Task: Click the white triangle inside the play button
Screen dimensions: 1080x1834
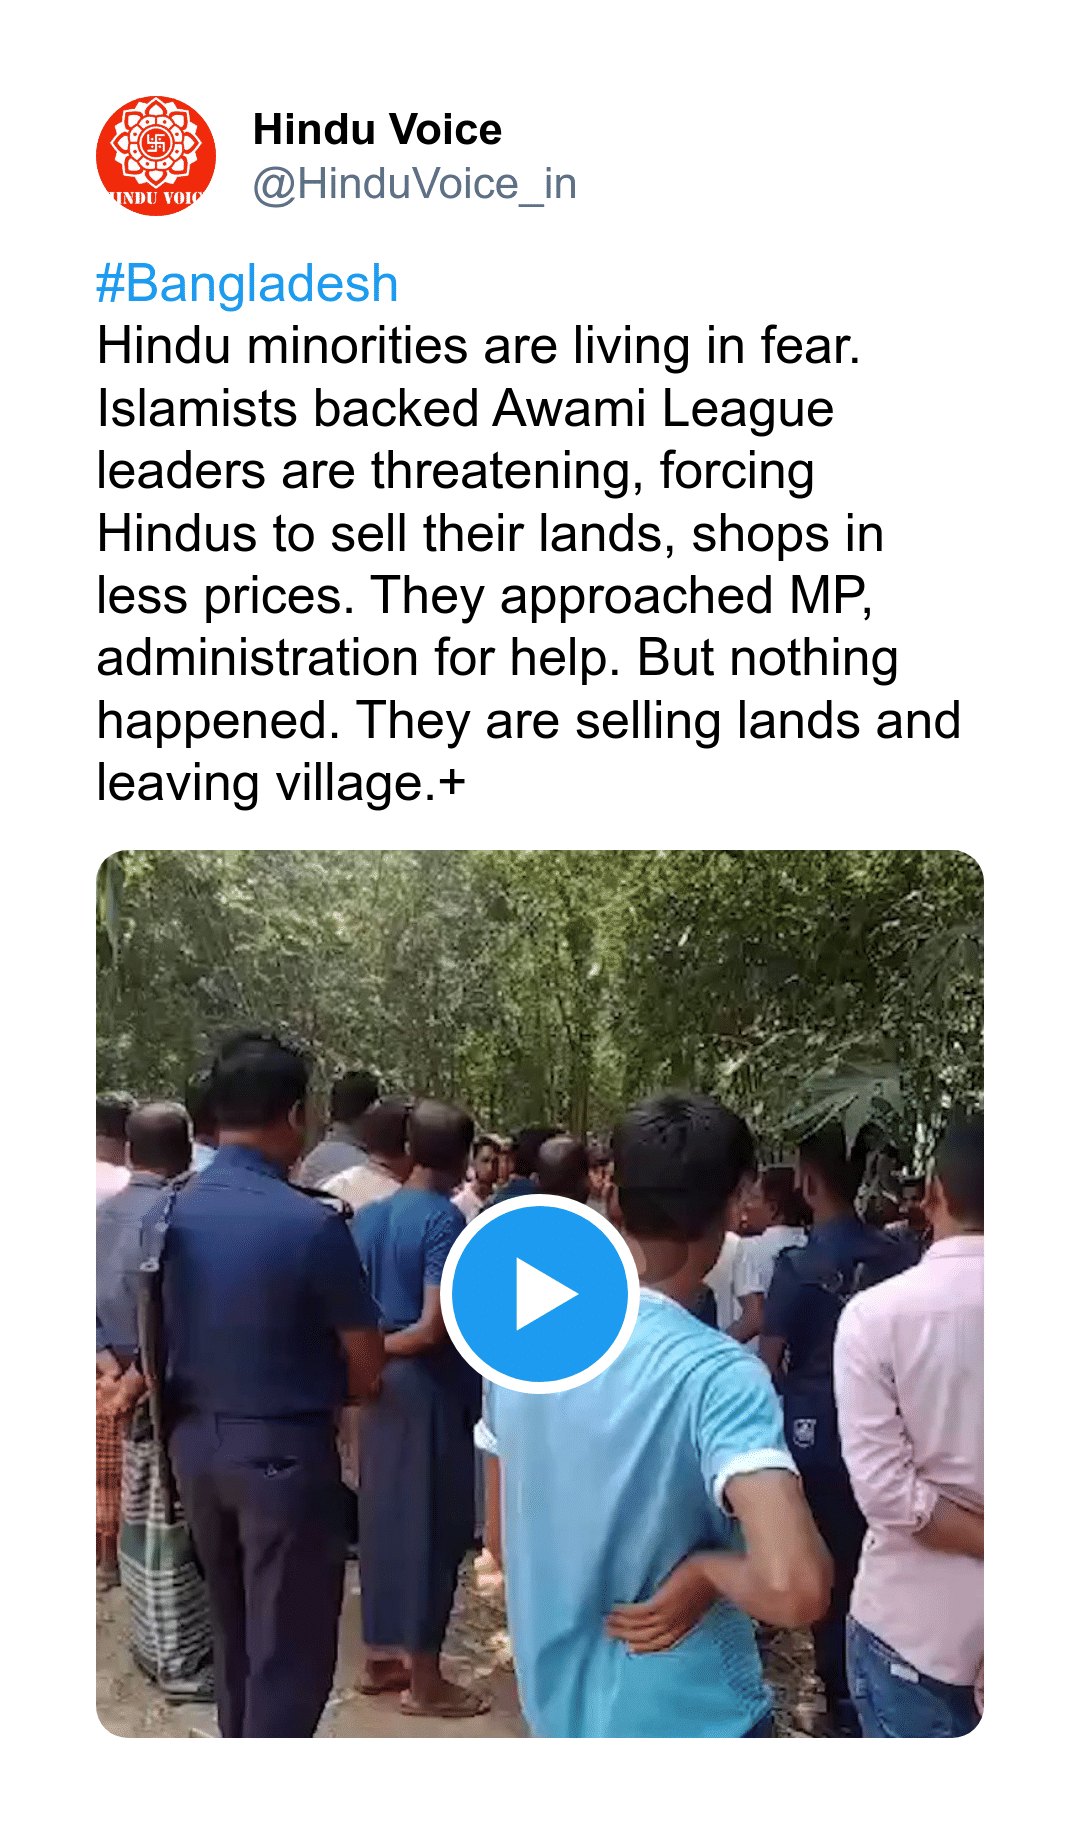Action: coord(545,1294)
